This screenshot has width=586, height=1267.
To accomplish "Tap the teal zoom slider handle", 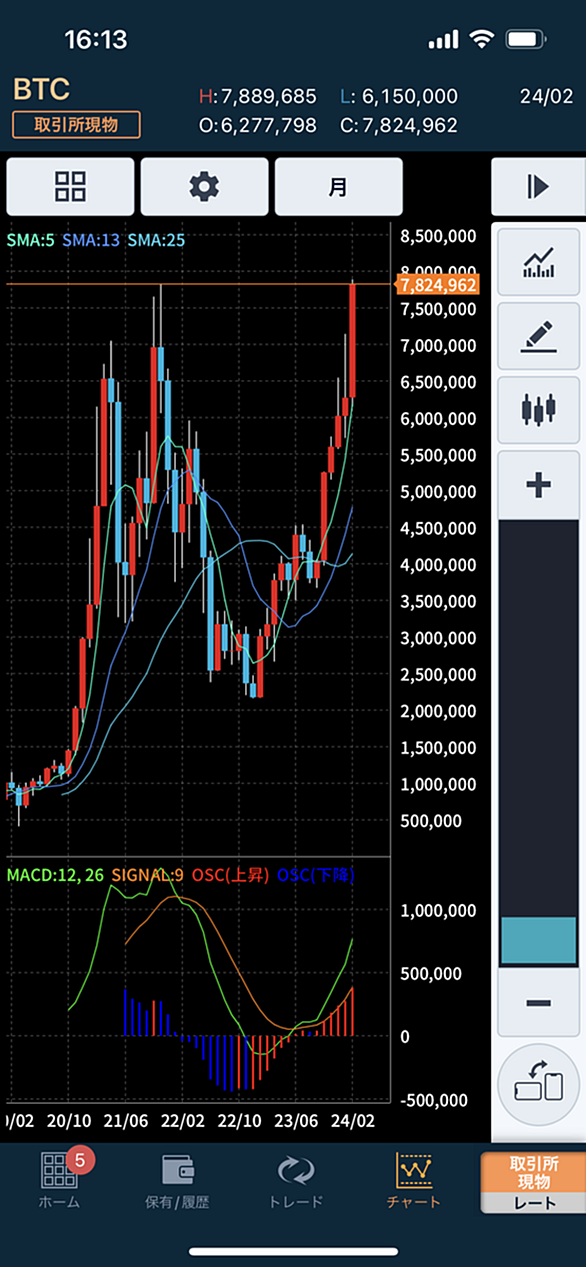I will pyautogui.click(x=538, y=940).
